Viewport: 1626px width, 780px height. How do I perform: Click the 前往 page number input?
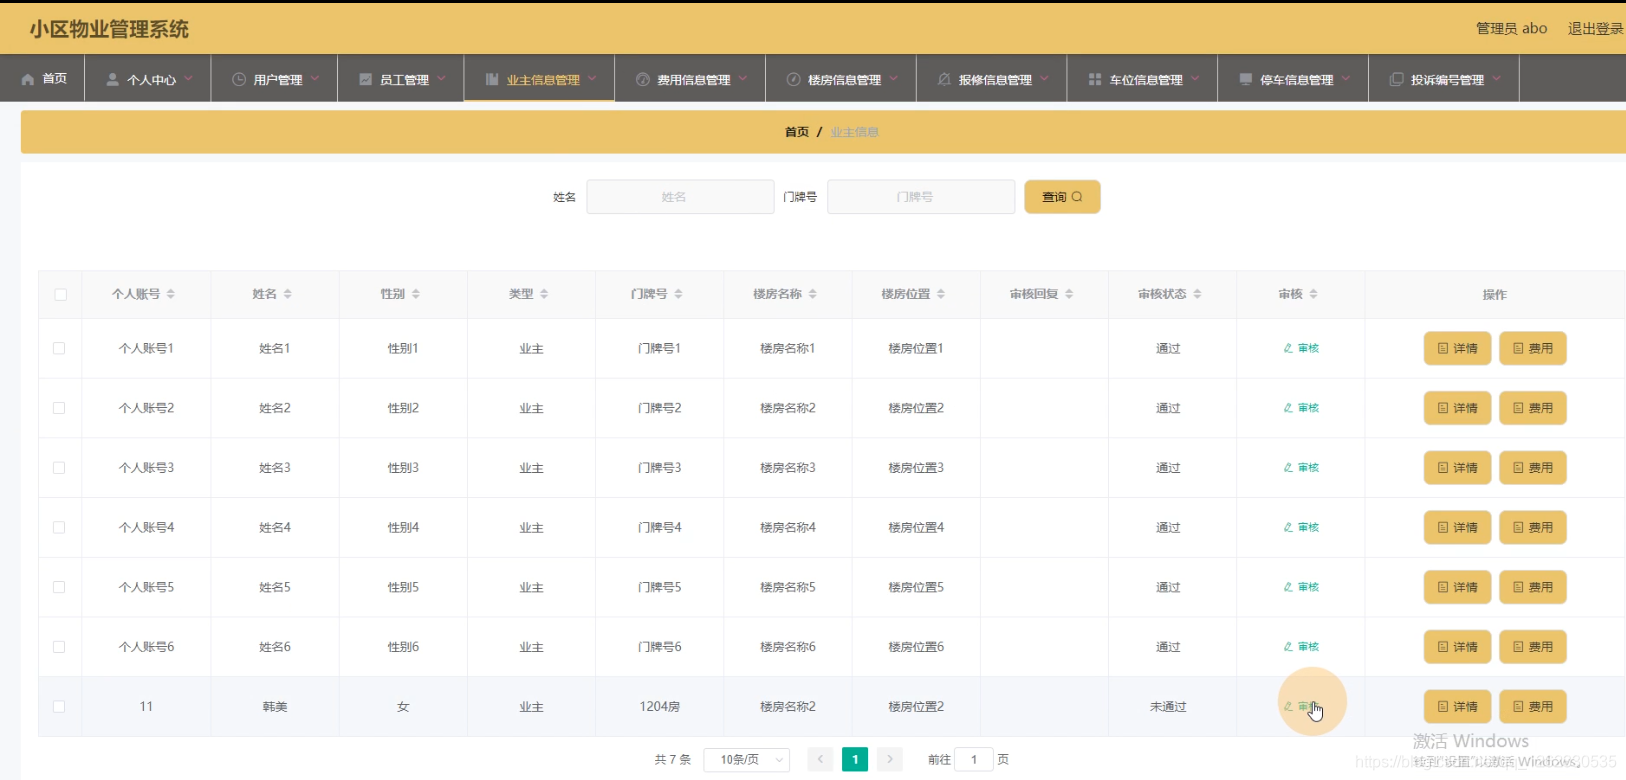pyautogui.click(x=974, y=760)
